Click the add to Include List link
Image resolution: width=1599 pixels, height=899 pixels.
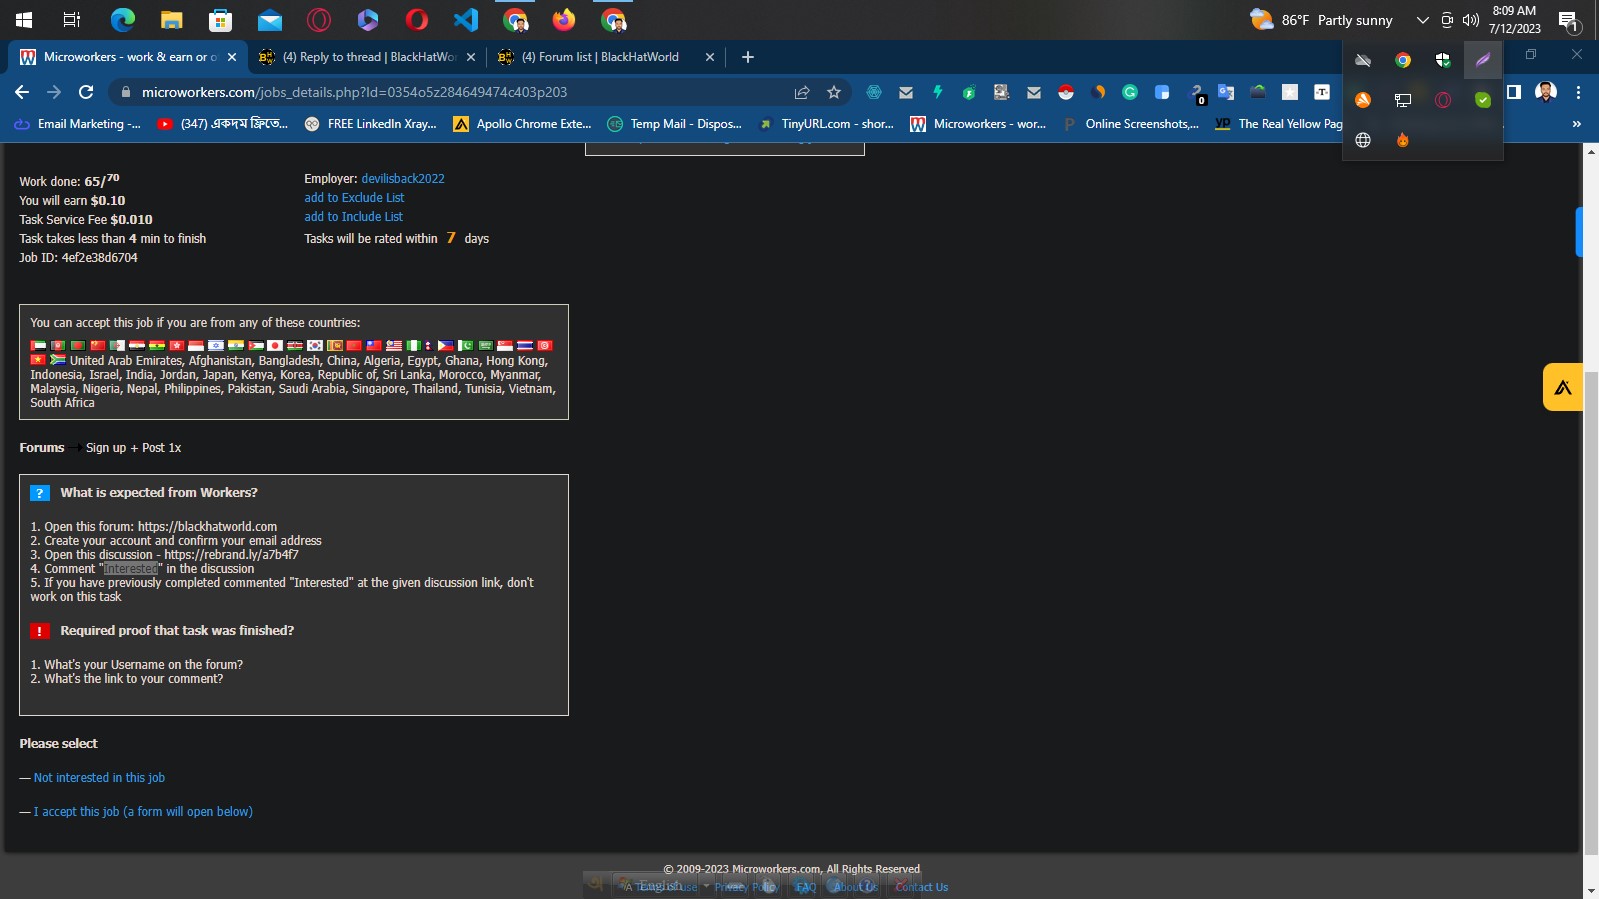pyautogui.click(x=354, y=217)
